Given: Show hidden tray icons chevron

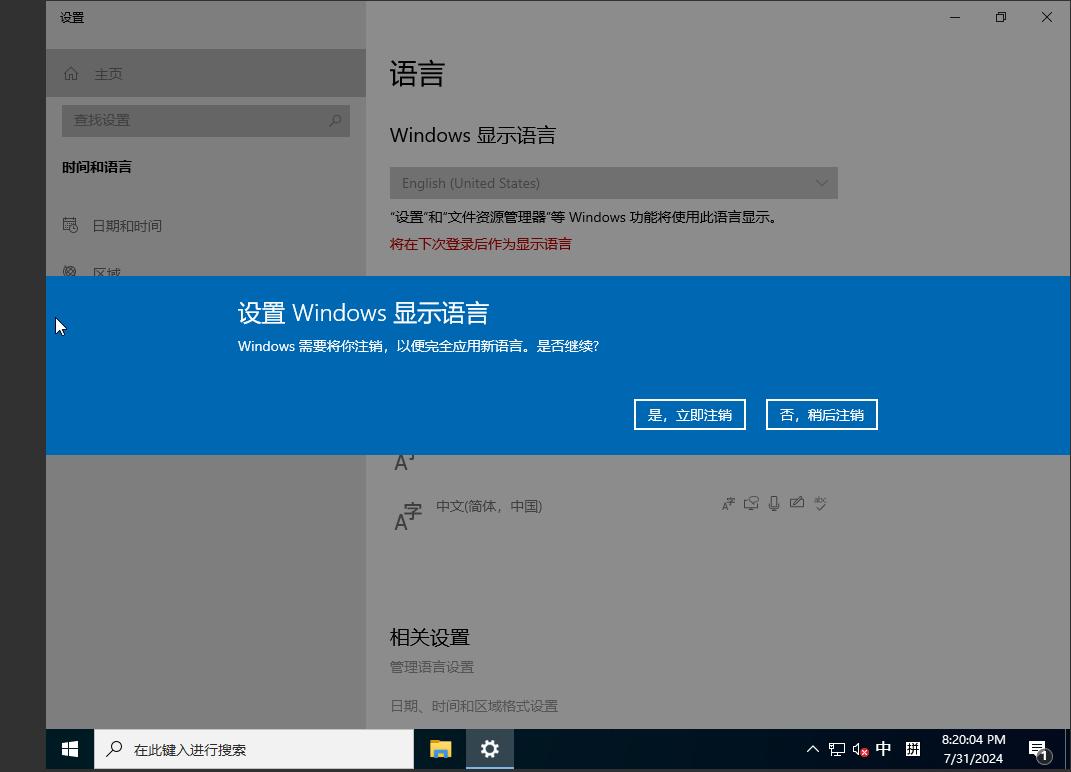Looking at the screenshot, I should (x=813, y=749).
